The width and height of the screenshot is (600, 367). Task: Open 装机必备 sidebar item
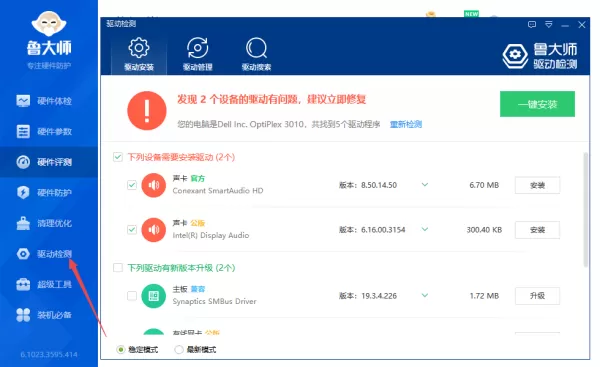pos(44,315)
